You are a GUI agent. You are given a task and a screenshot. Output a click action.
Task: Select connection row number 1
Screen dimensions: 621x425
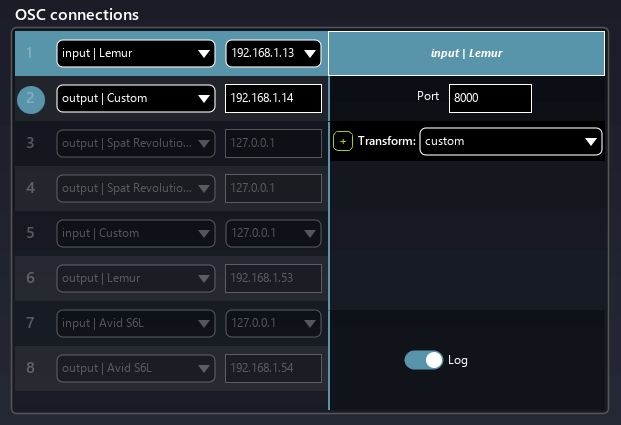pyautogui.click(x=31, y=54)
